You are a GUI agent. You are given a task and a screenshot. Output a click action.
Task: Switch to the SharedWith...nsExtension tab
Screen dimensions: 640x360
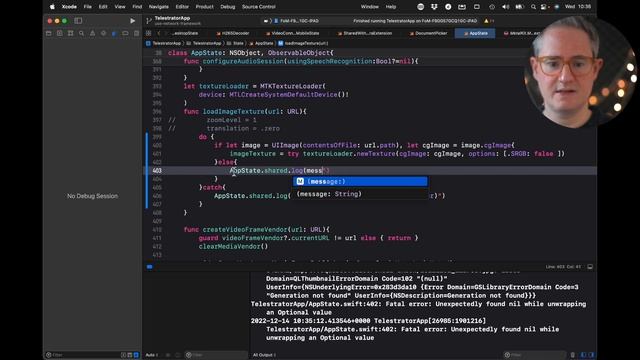click(364, 33)
